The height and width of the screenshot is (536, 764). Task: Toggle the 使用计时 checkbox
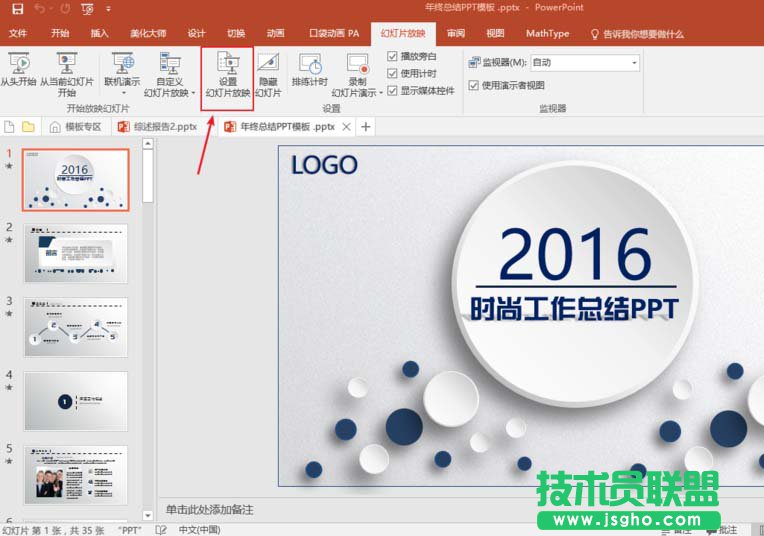pos(392,74)
